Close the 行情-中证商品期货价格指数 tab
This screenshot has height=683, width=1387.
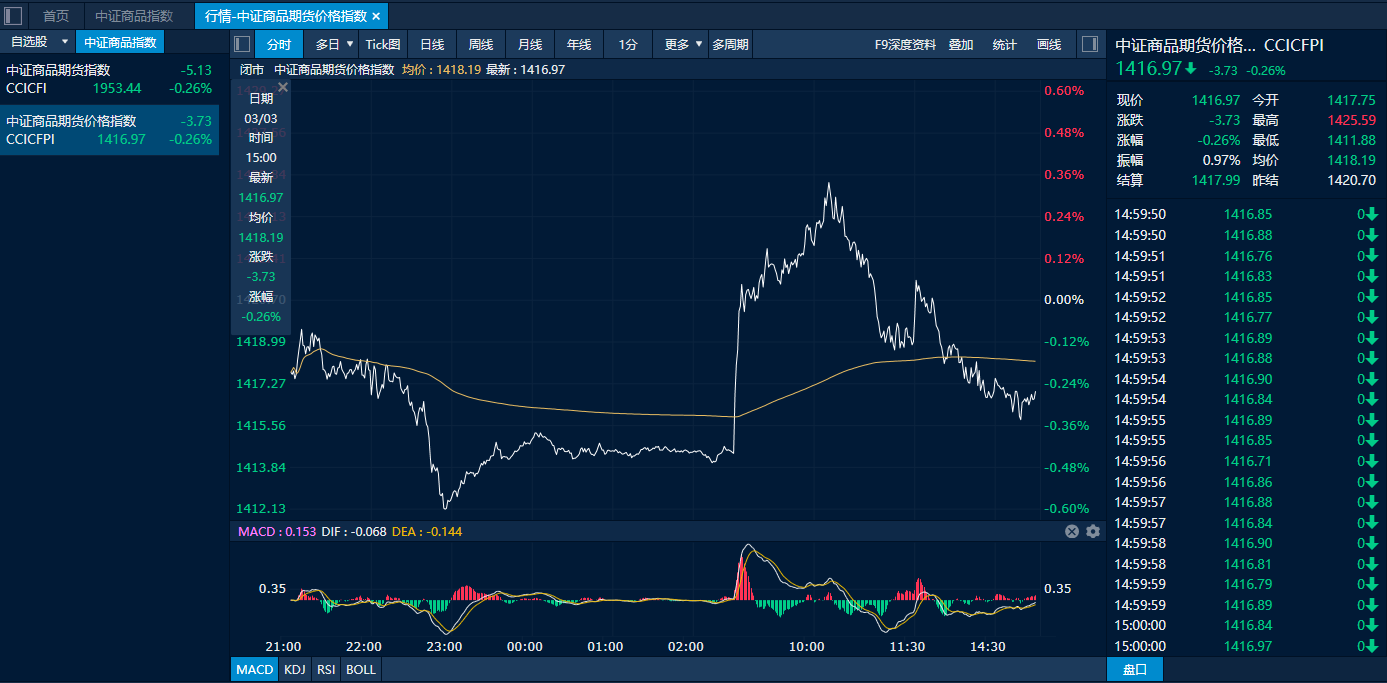(x=376, y=16)
